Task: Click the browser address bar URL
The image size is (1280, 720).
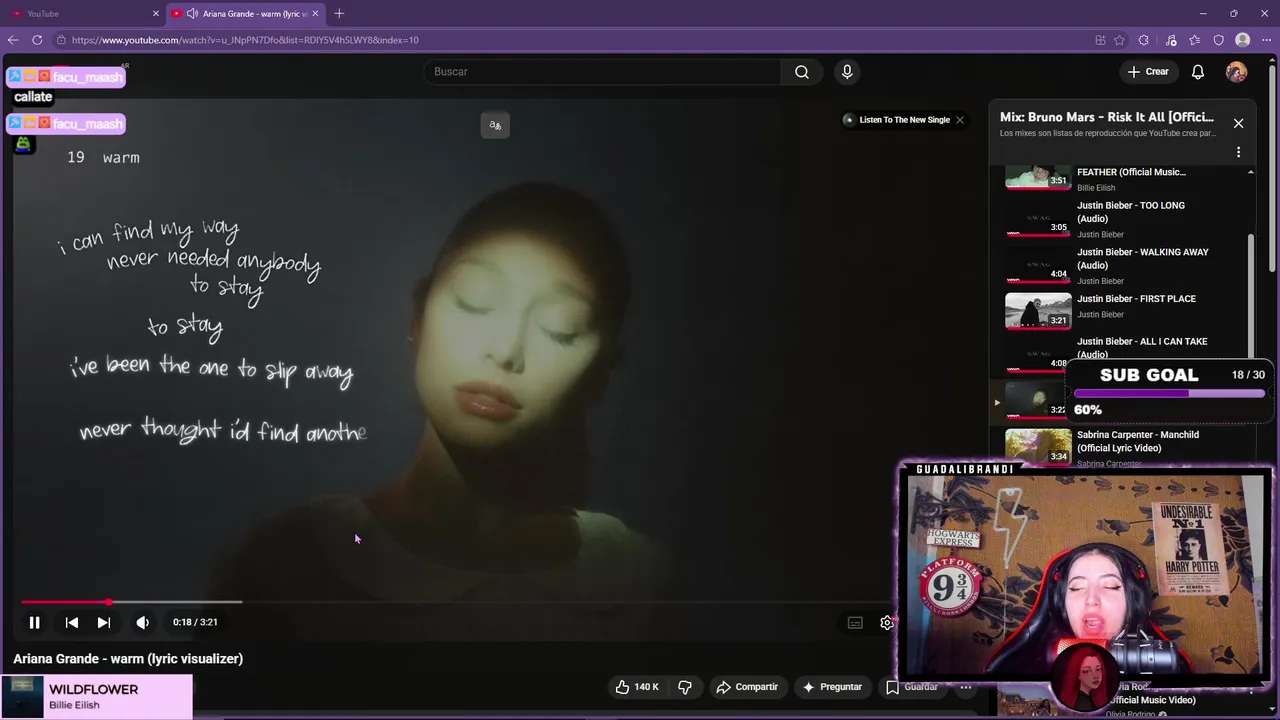Action: pyautogui.click(x=245, y=40)
